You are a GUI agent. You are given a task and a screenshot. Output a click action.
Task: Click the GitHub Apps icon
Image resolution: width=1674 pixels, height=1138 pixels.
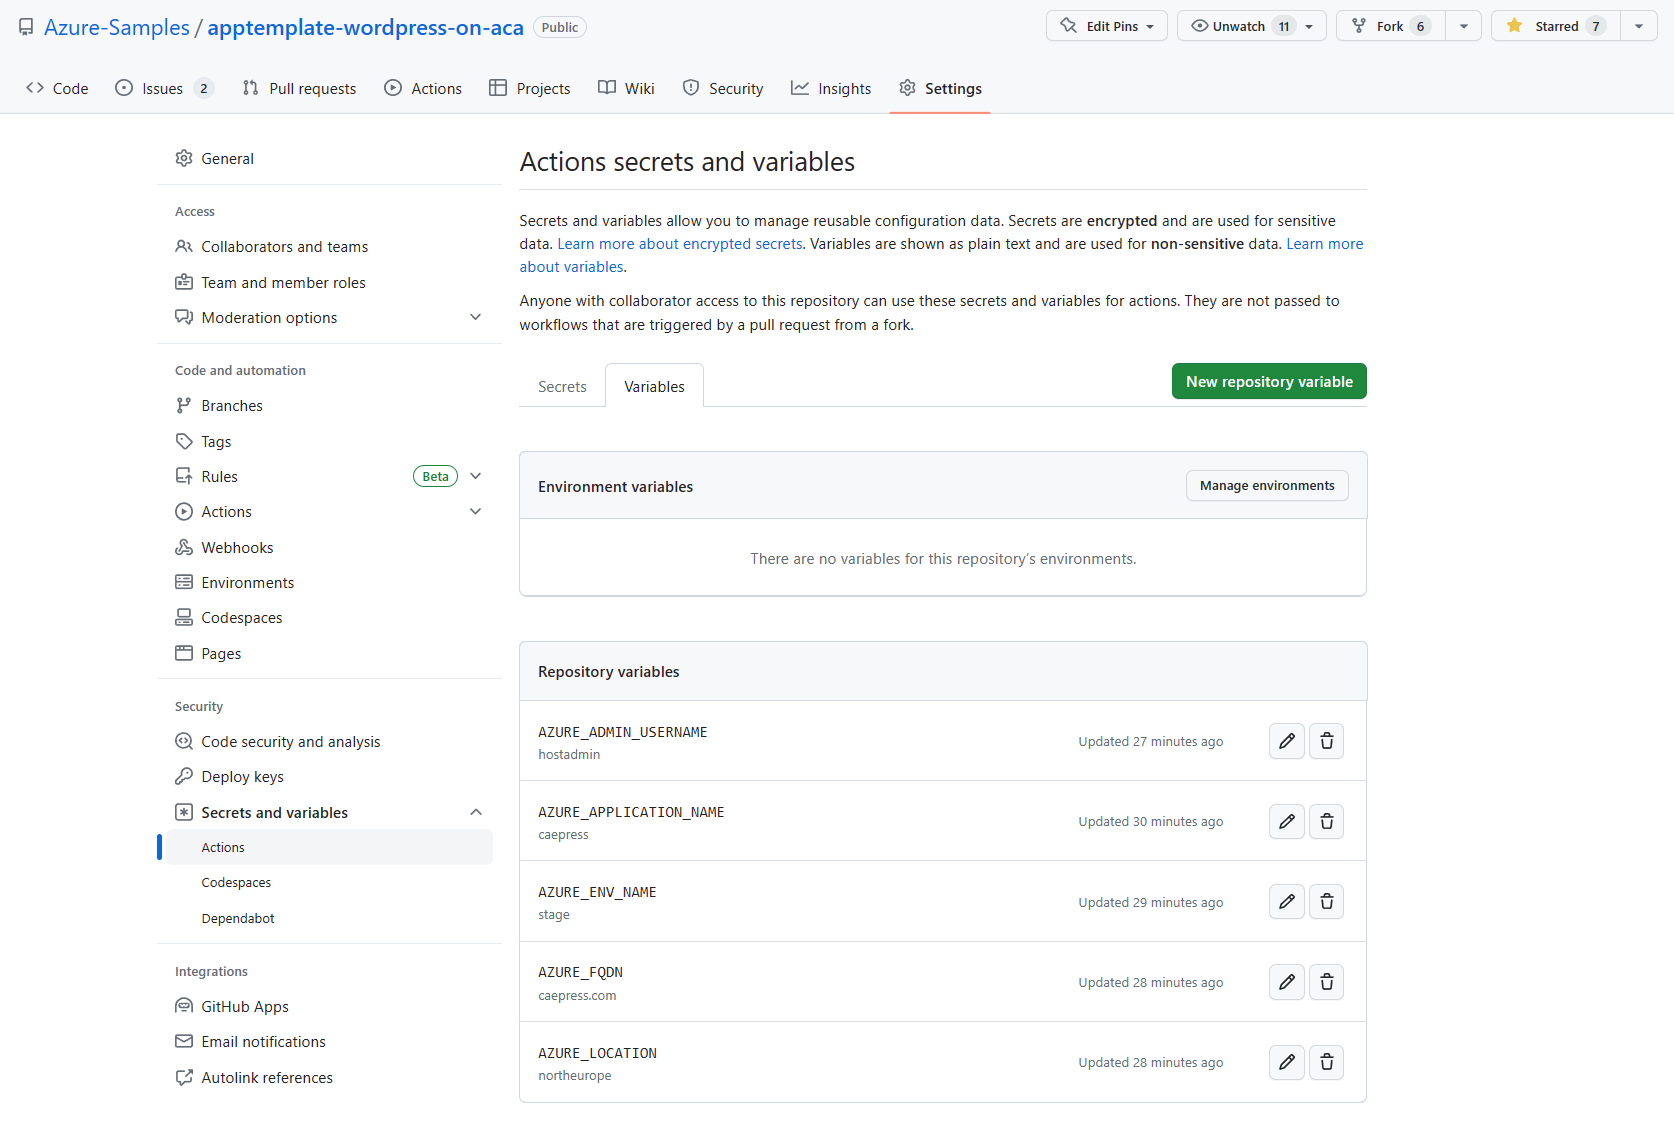[x=184, y=1006]
